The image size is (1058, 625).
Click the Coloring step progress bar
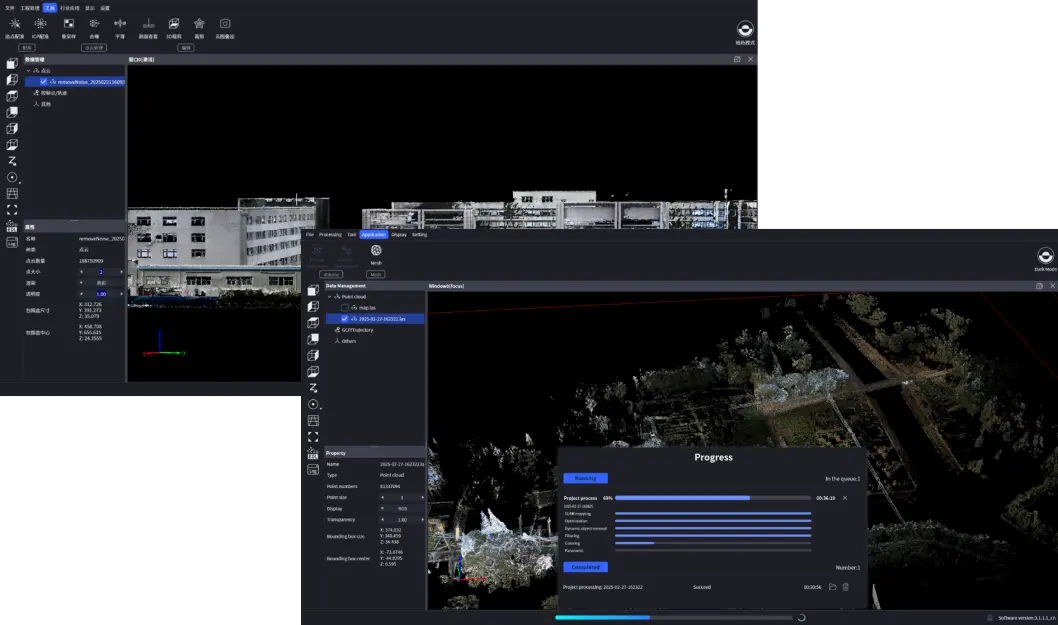click(x=713, y=543)
